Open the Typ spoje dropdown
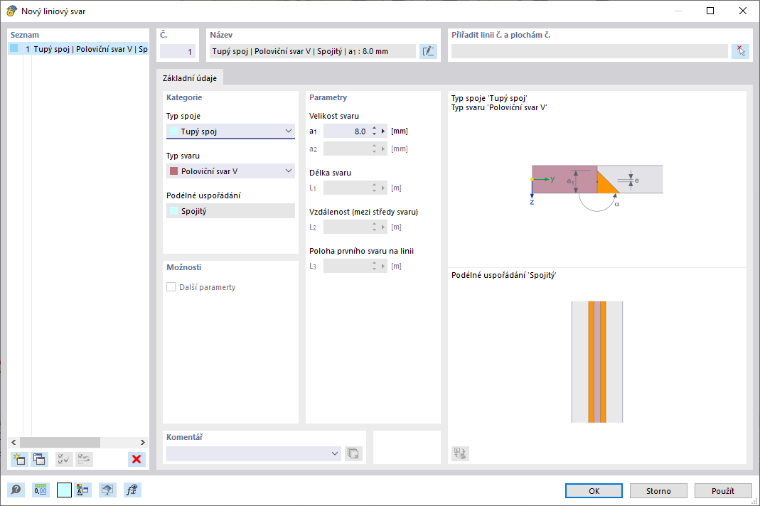The image size is (760, 506). [x=230, y=131]
